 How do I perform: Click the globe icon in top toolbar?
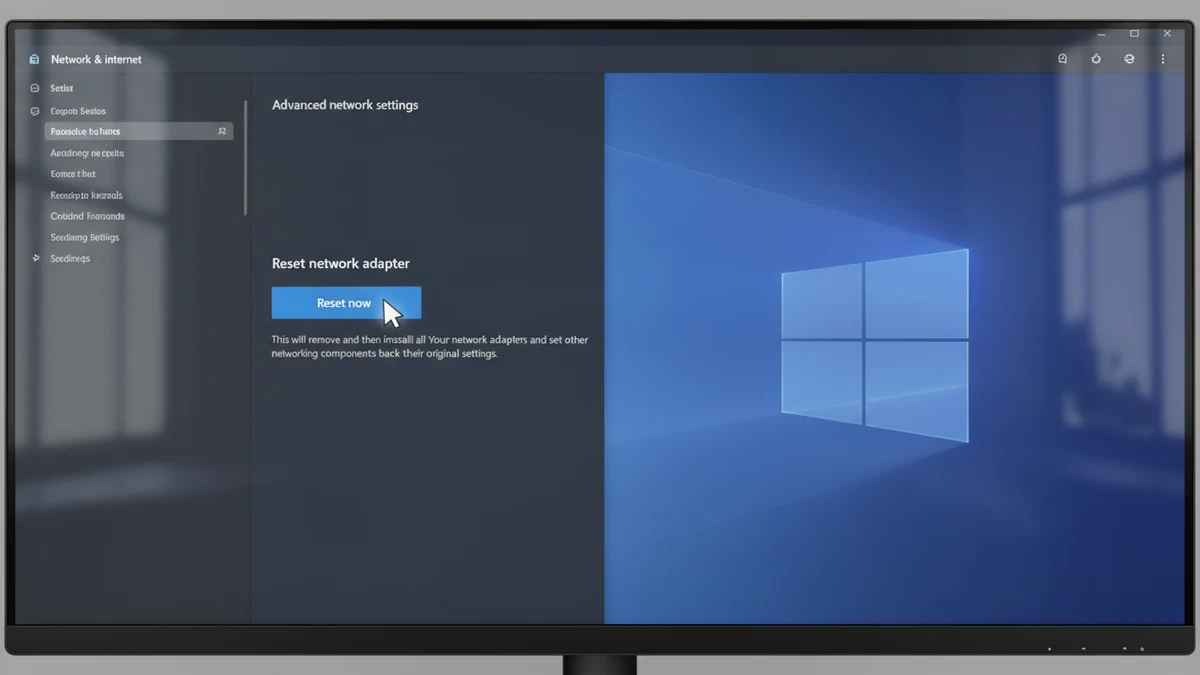click(x=1129, y=59)
